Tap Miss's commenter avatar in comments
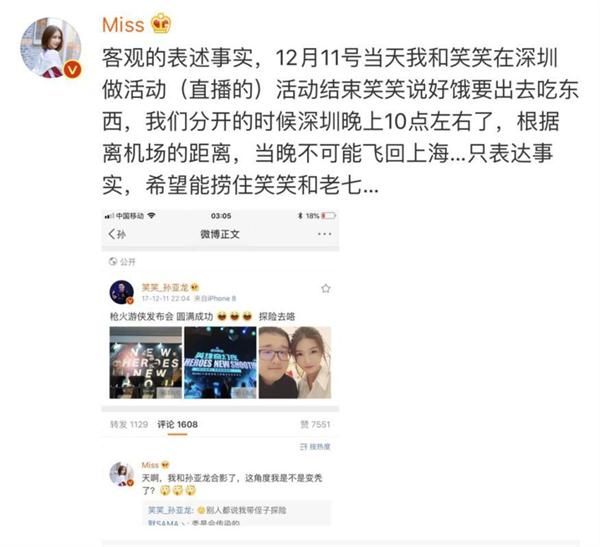The image size is (600, 547). point(122,474)
